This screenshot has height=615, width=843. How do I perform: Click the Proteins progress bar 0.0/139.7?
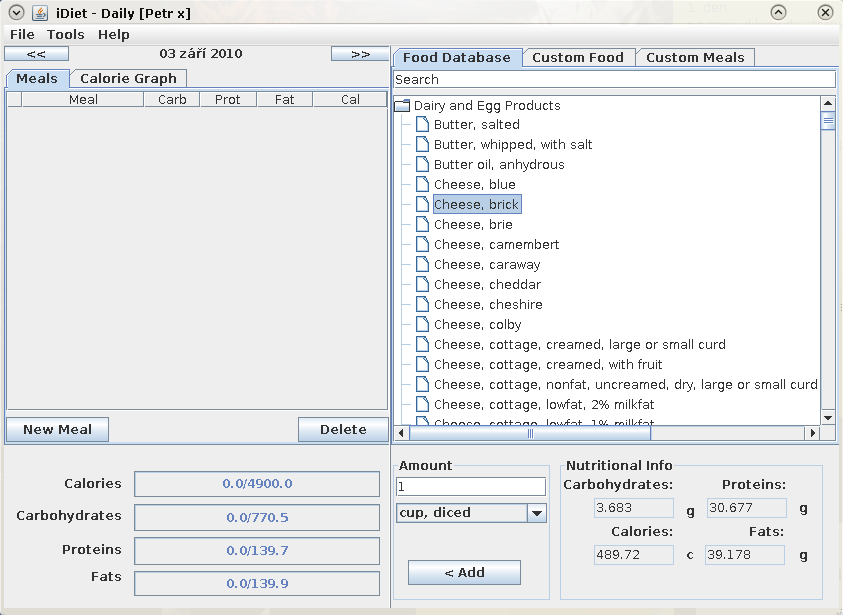[x=257, y=551]
